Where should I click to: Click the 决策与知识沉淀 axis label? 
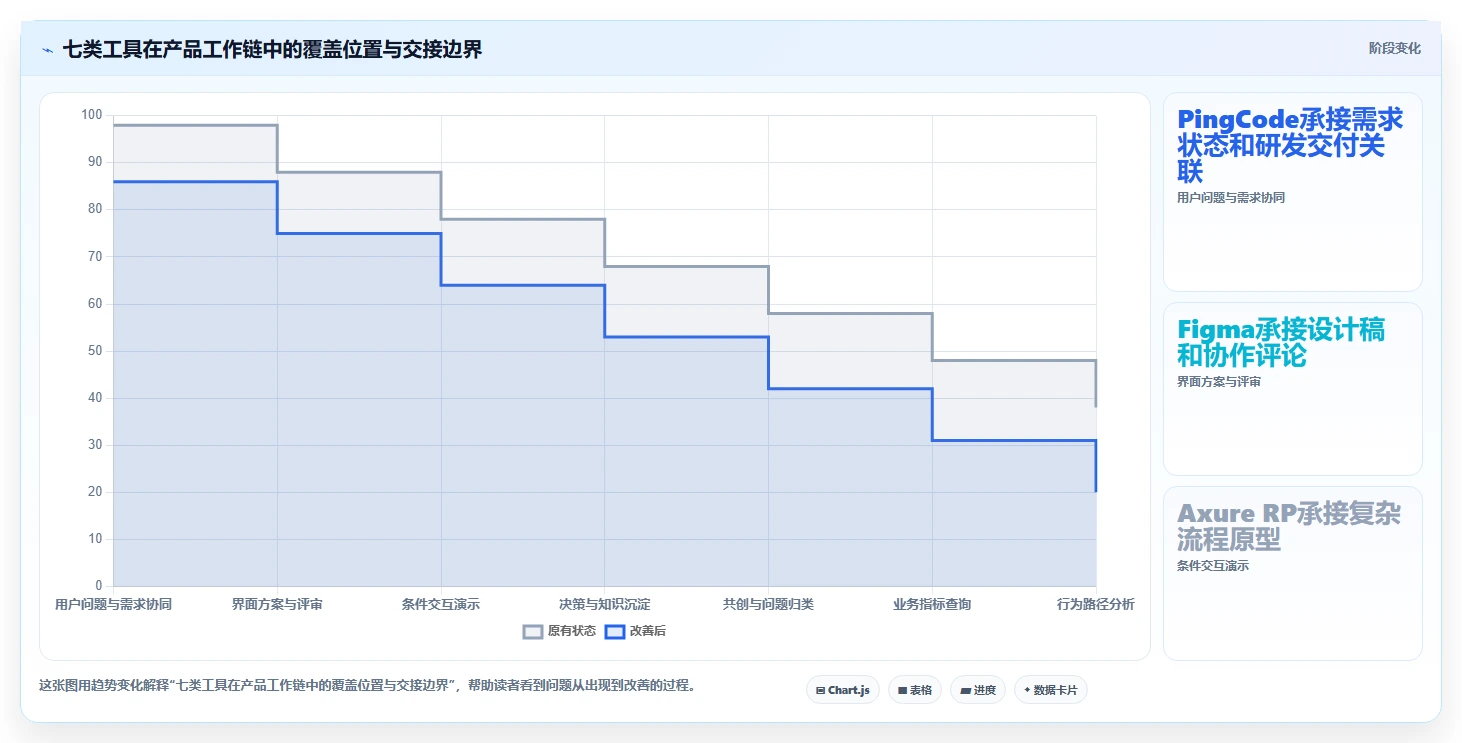[605, 604]
